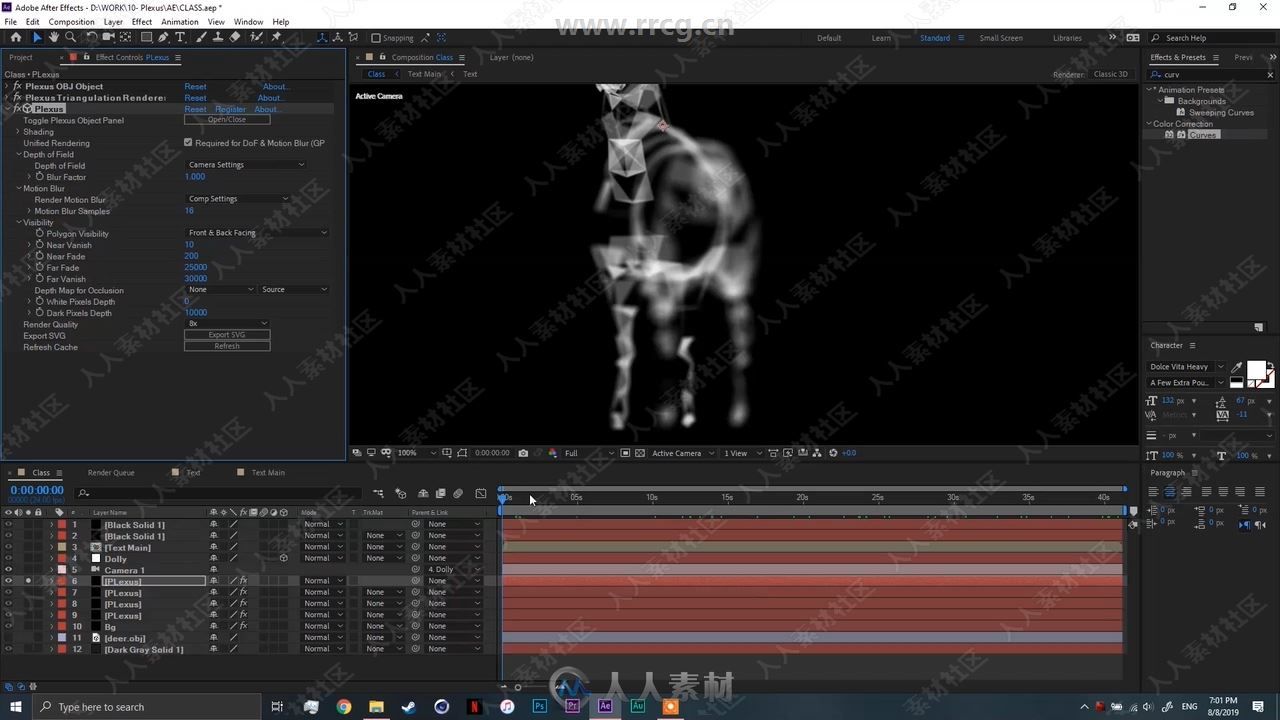Switch to the Project panel tab

tap(20, 57)
